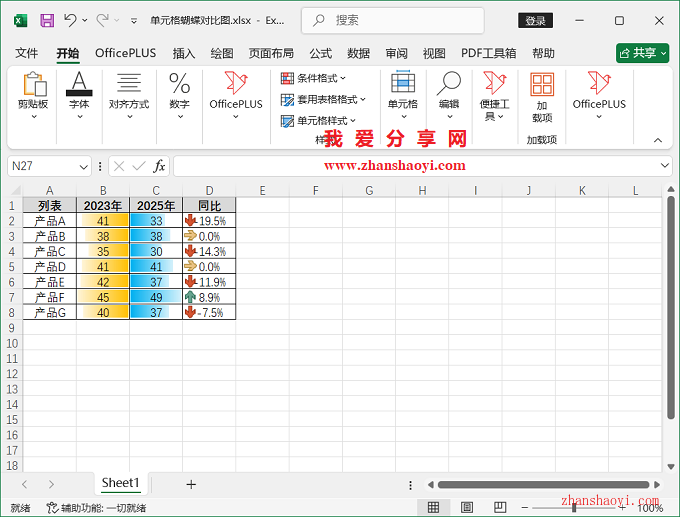Open the 剪贴板 clipboard group

pos(33,95)
